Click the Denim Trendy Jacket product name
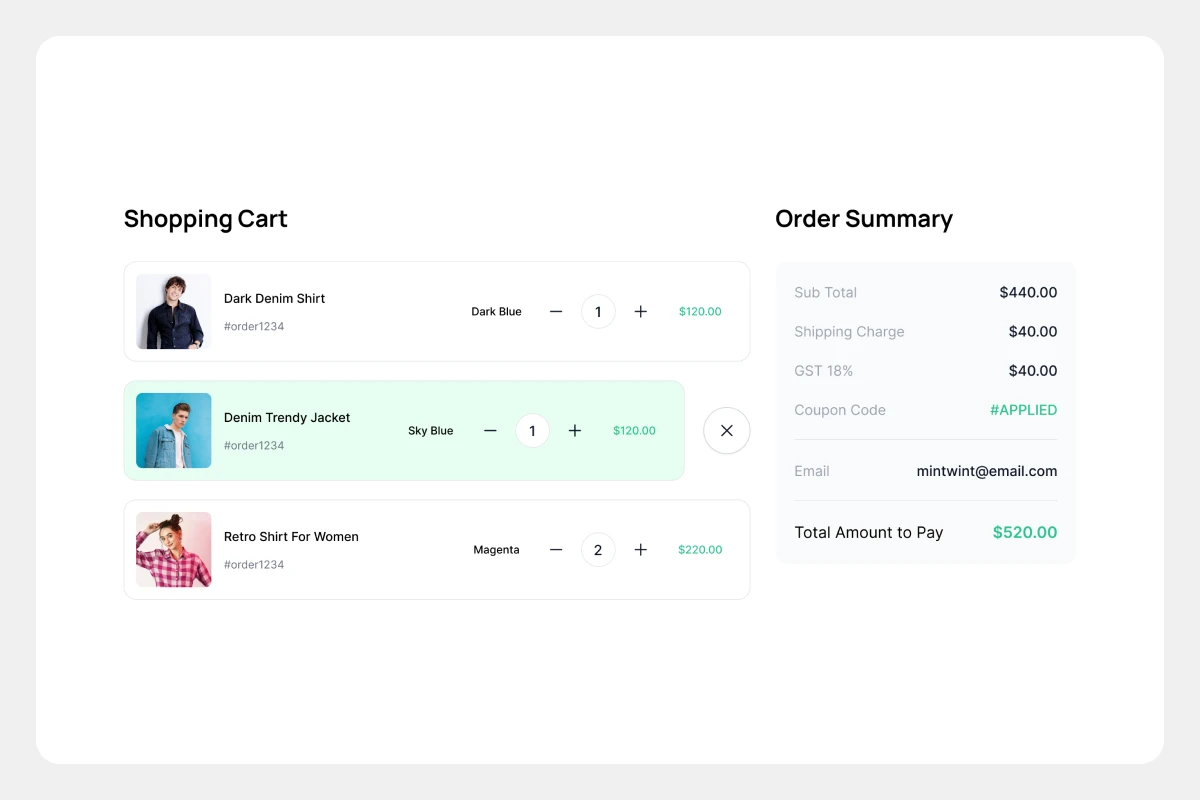 click(287, 418)
